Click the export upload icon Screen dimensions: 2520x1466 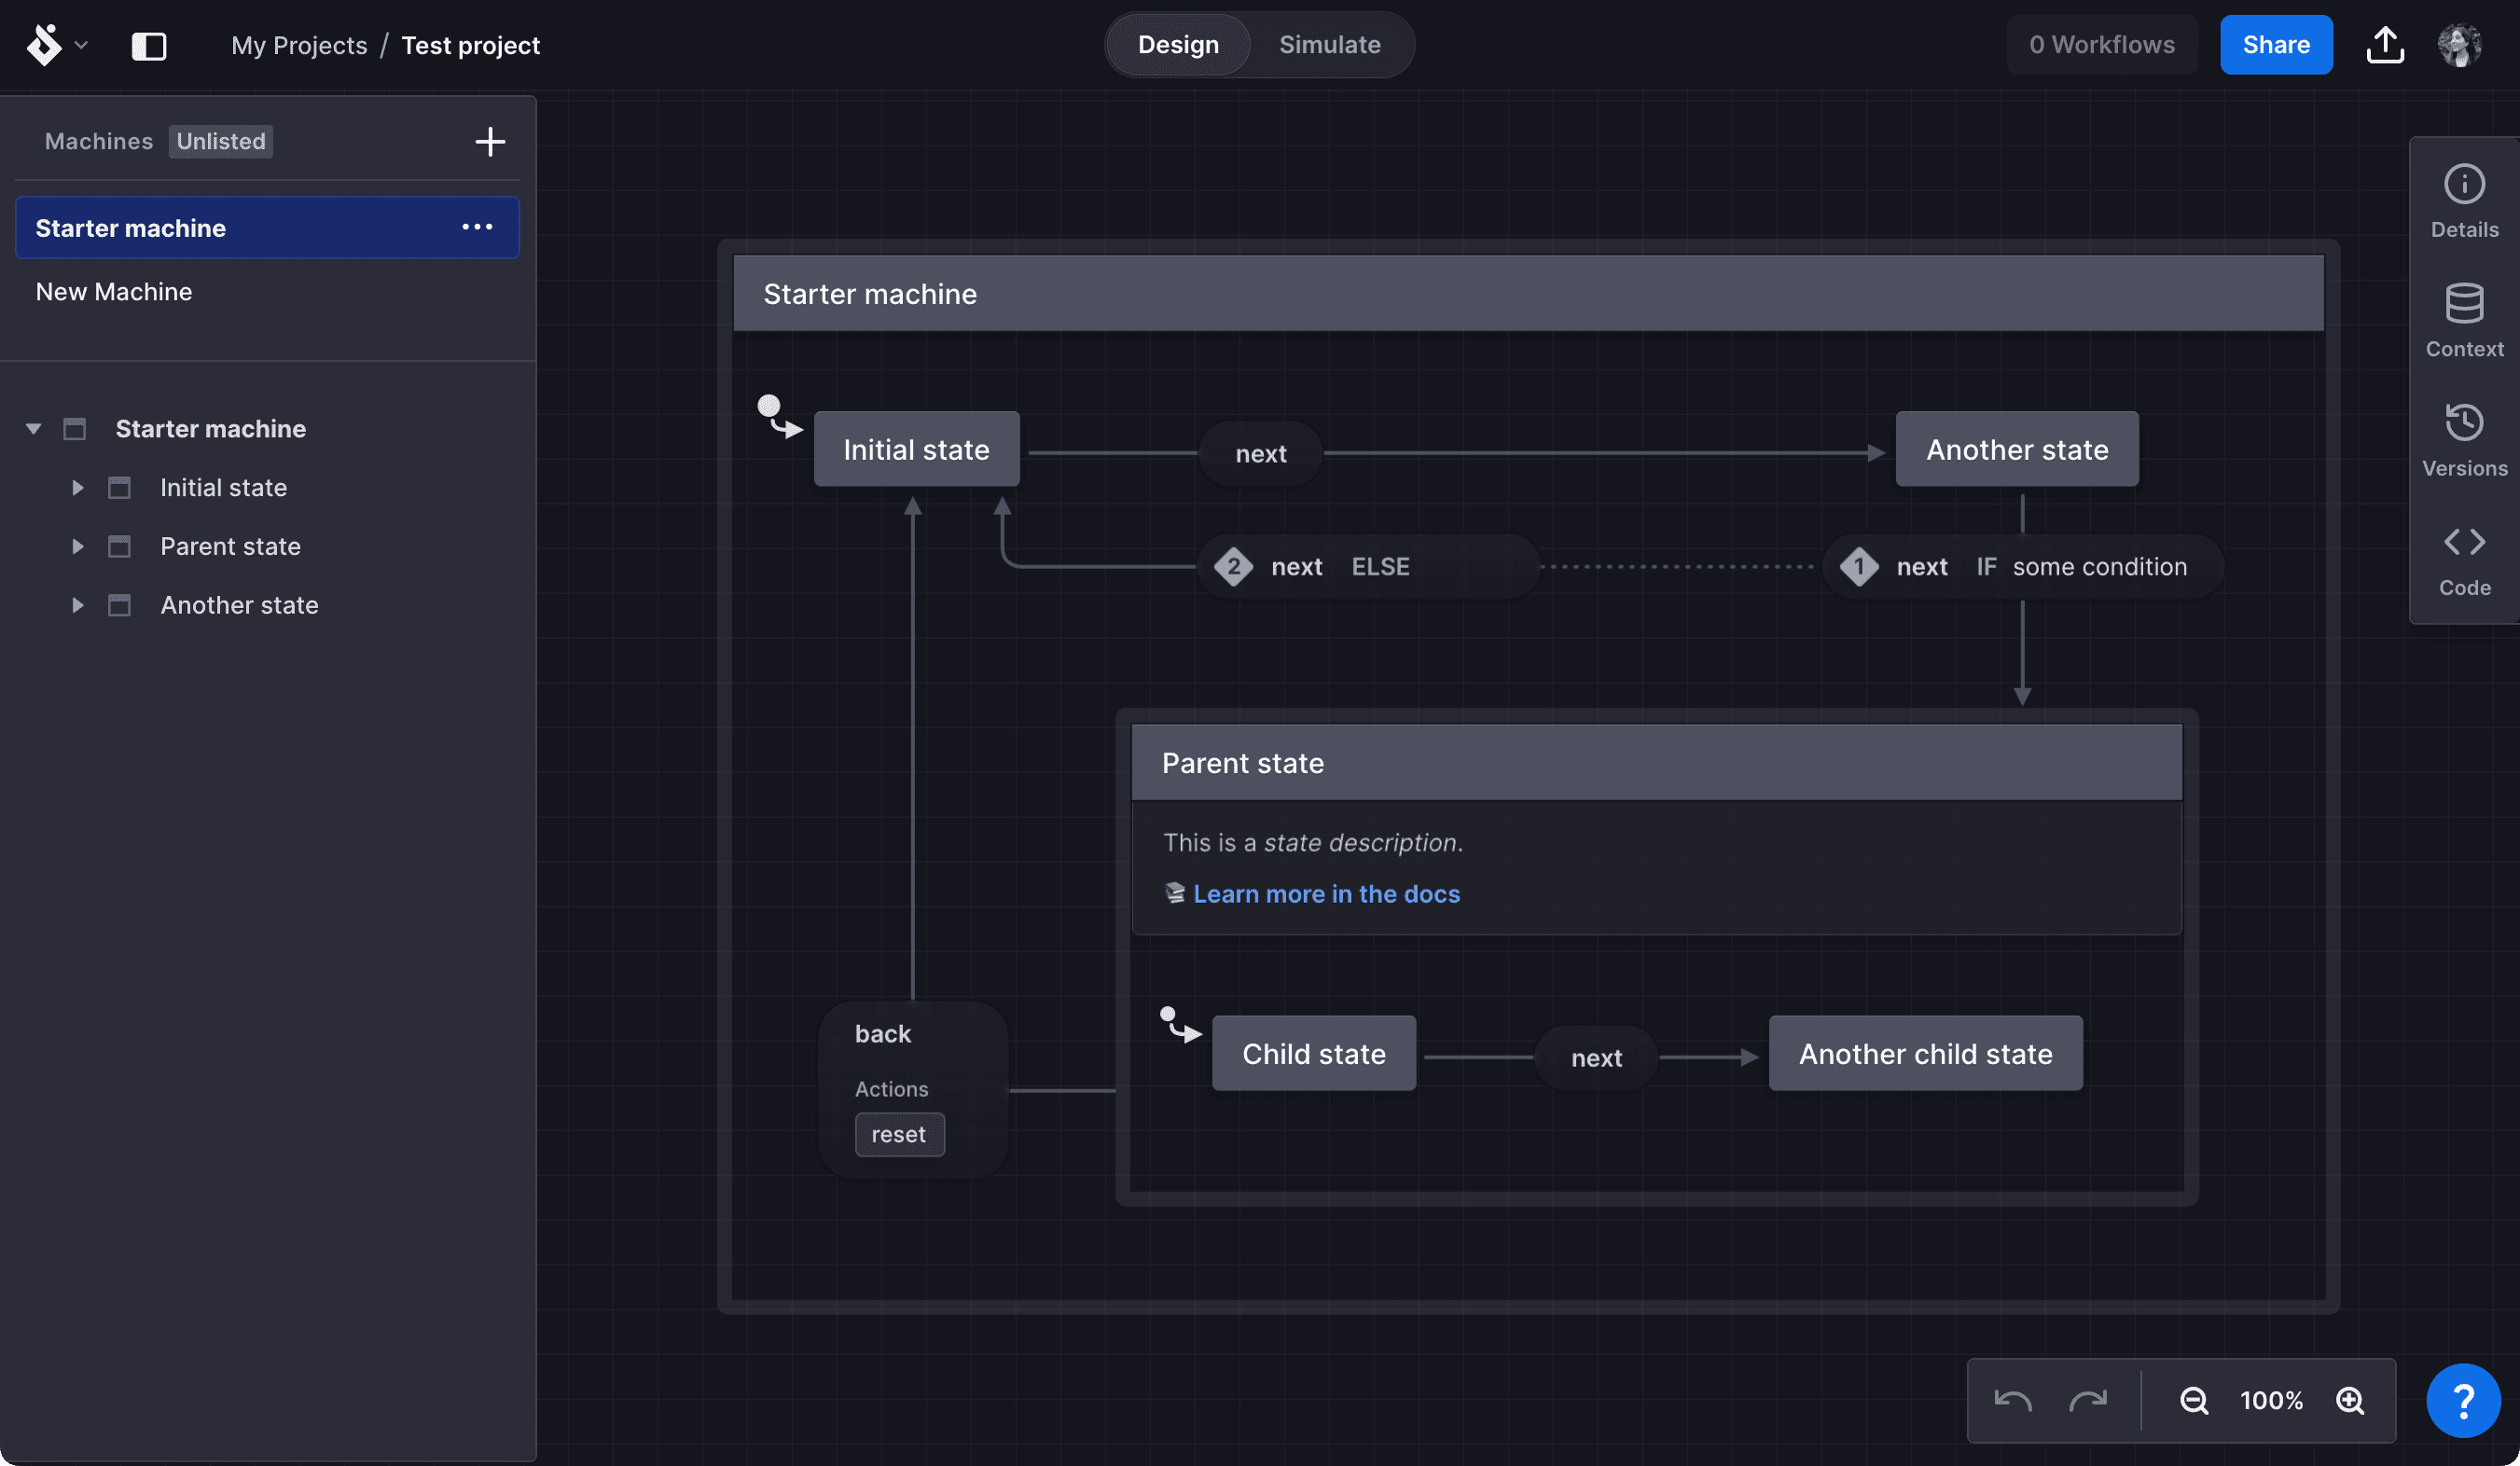click(x=2384, y=45)
